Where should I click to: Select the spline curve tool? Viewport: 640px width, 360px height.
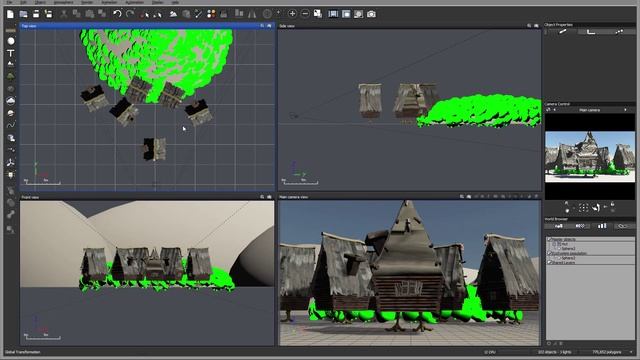pyautogui.click(x=11, y=125)
